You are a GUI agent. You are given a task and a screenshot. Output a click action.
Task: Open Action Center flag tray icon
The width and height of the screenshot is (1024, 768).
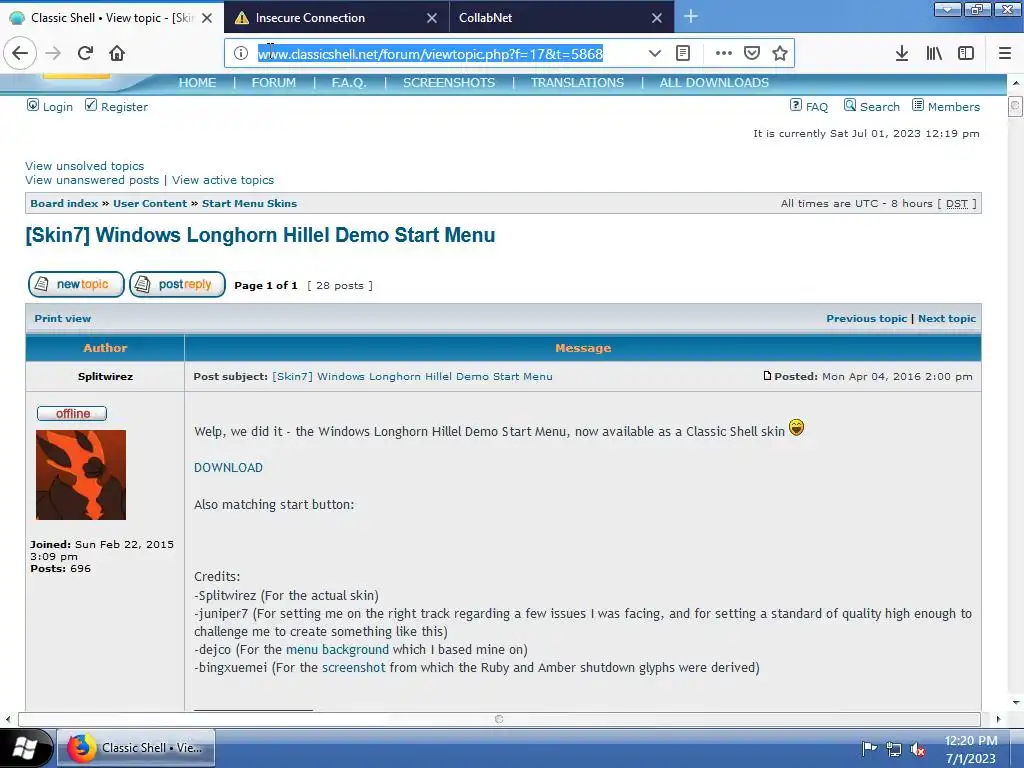tap(869, 748)
